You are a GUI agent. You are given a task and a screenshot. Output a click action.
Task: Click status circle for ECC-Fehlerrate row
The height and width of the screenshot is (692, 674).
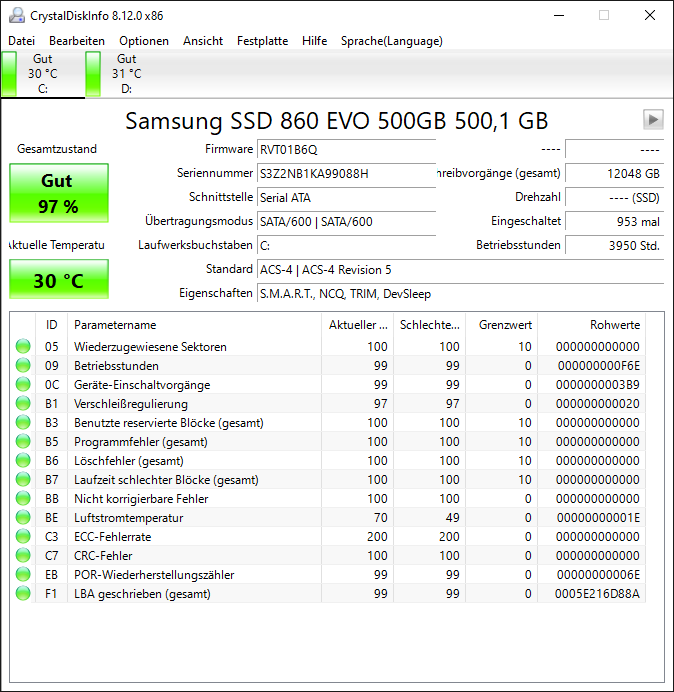[23, 536]
